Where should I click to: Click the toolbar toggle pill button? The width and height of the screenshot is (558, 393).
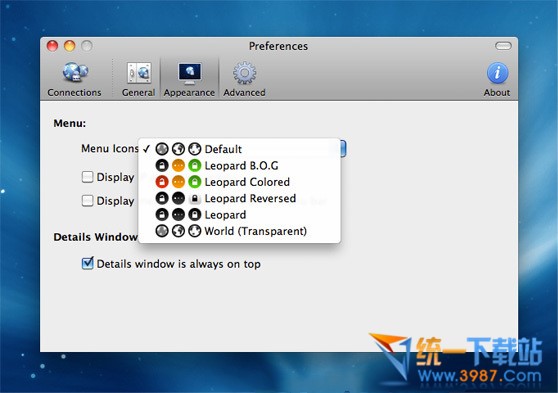pos(503,46)
